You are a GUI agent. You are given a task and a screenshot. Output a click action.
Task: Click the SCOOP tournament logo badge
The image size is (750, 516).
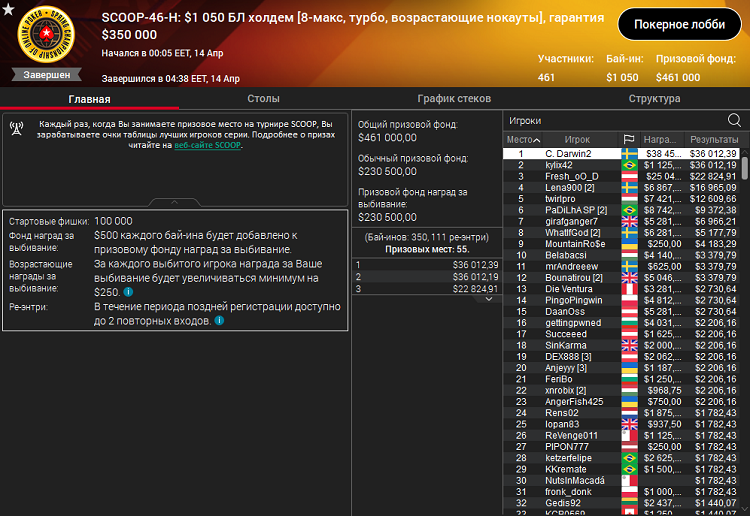[x=46, y=34]
